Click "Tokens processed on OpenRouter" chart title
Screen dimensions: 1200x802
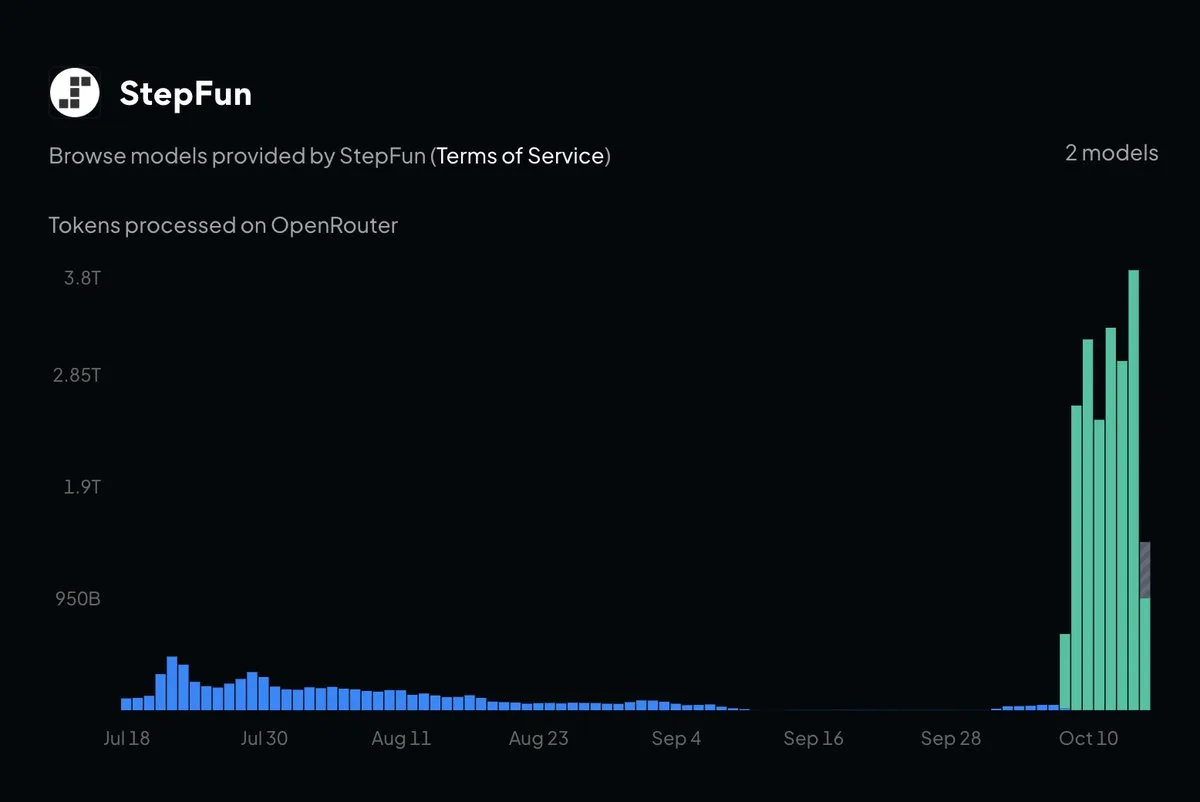click(x=223, y=225)
